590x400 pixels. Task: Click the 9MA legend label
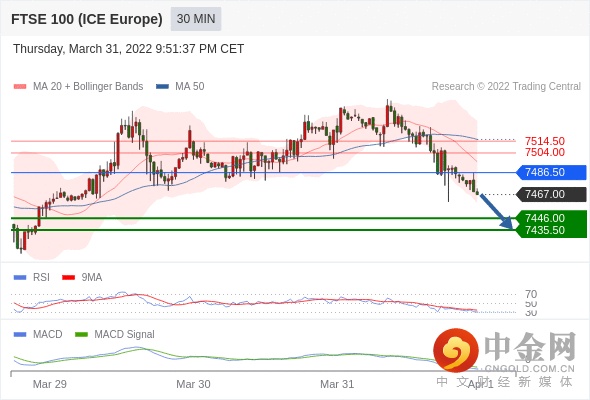[x=91, y=278]
